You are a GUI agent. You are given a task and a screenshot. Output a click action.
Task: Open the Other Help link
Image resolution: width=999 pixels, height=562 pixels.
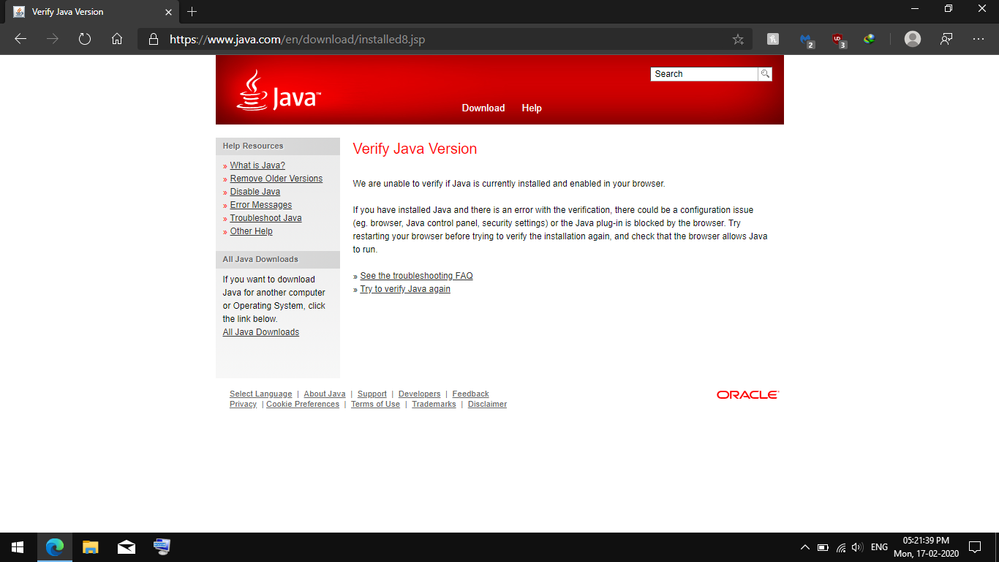(x=251, y=231)
